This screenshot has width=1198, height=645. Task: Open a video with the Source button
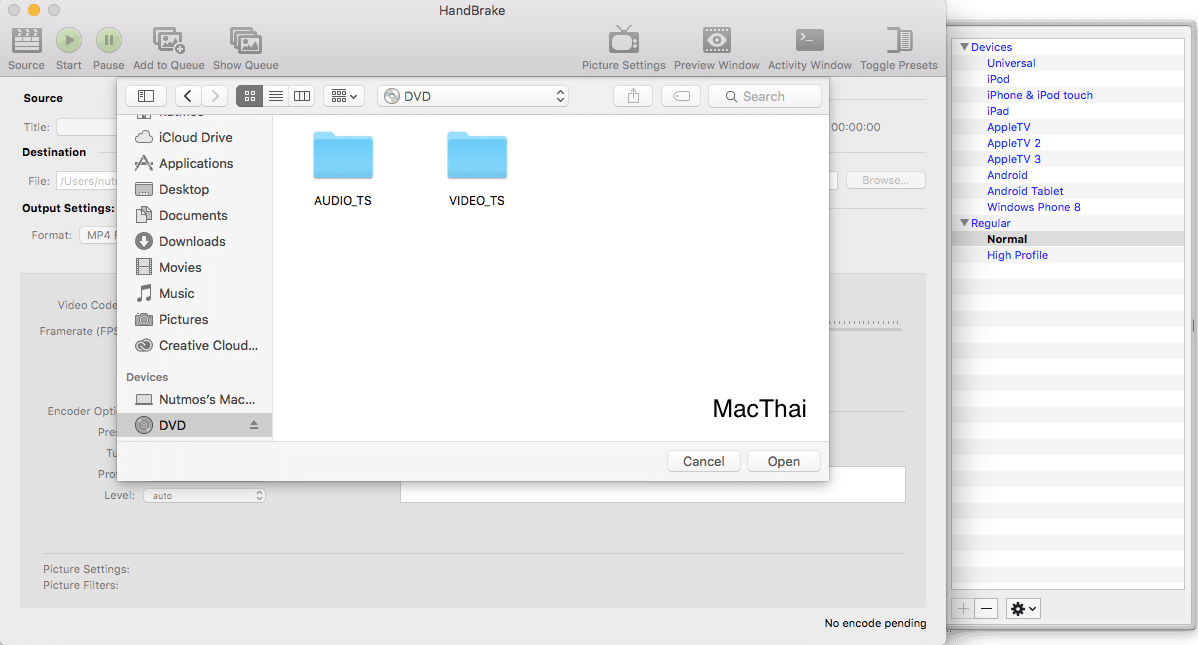[25, 46]
